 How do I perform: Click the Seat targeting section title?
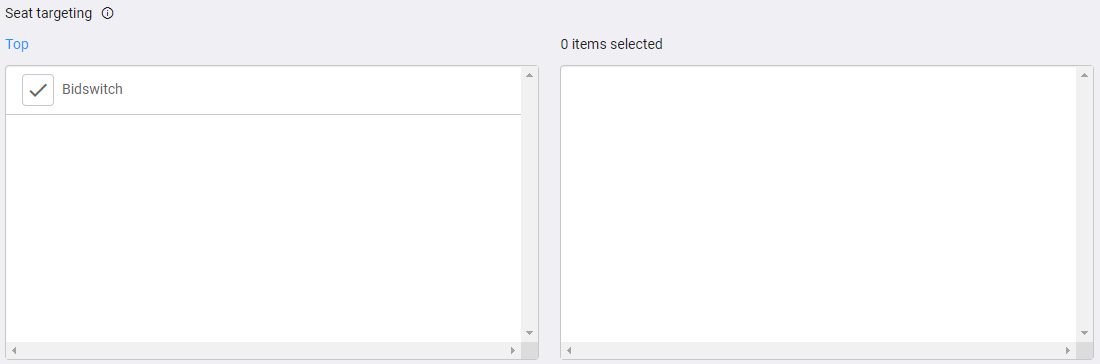48,13
